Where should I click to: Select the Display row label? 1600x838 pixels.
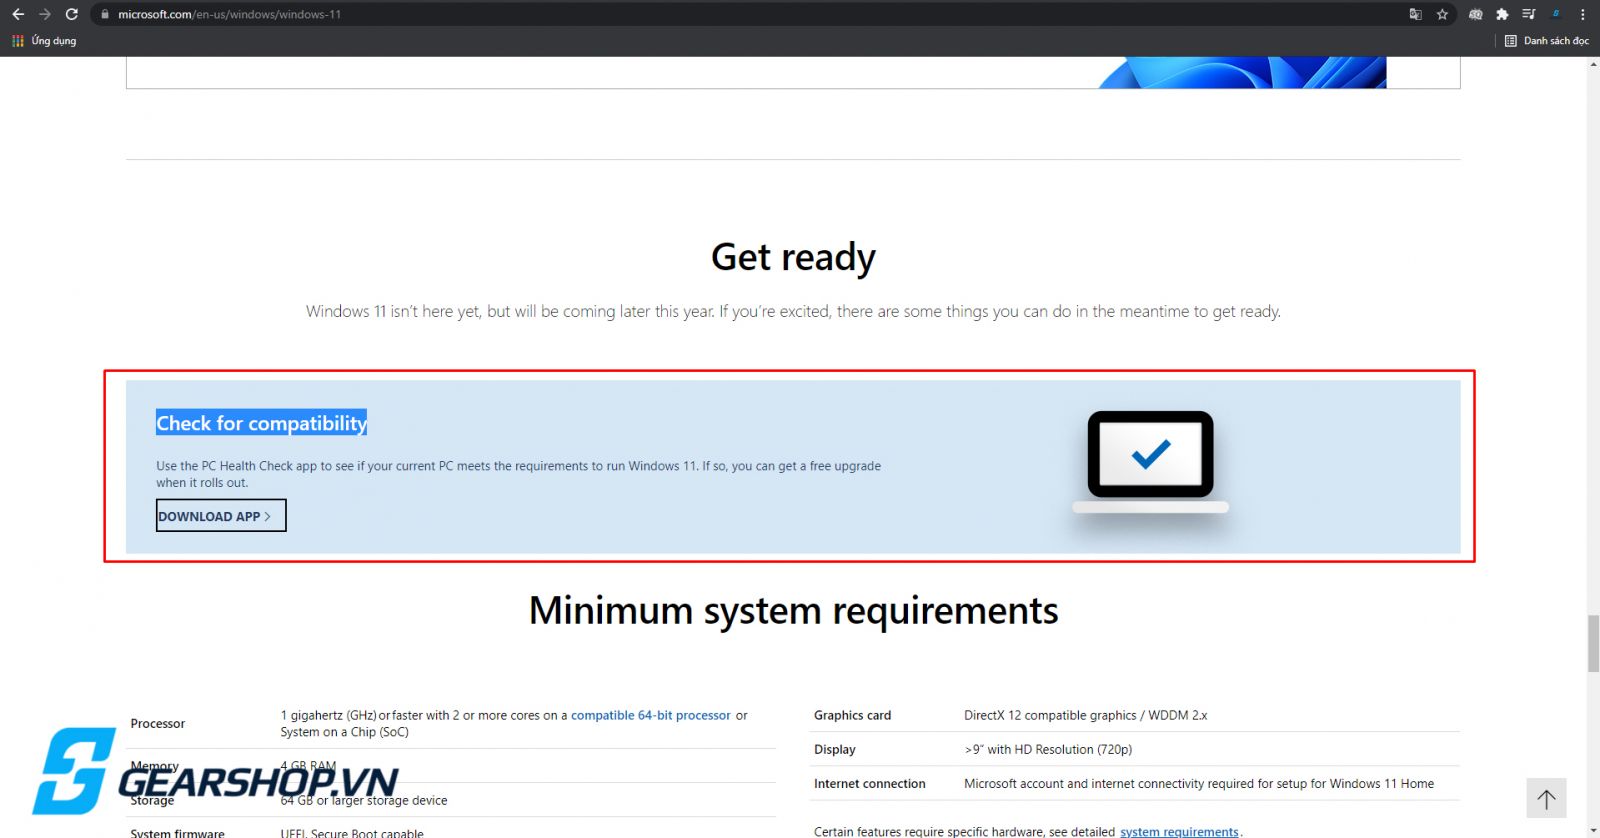[834, 749]
